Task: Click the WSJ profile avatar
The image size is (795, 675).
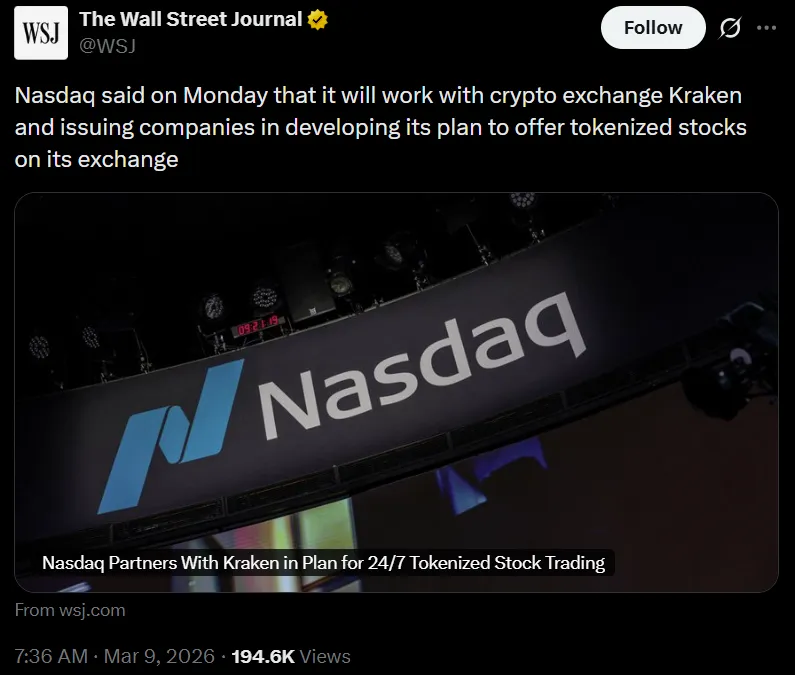Action: click(x=41, y=32)
